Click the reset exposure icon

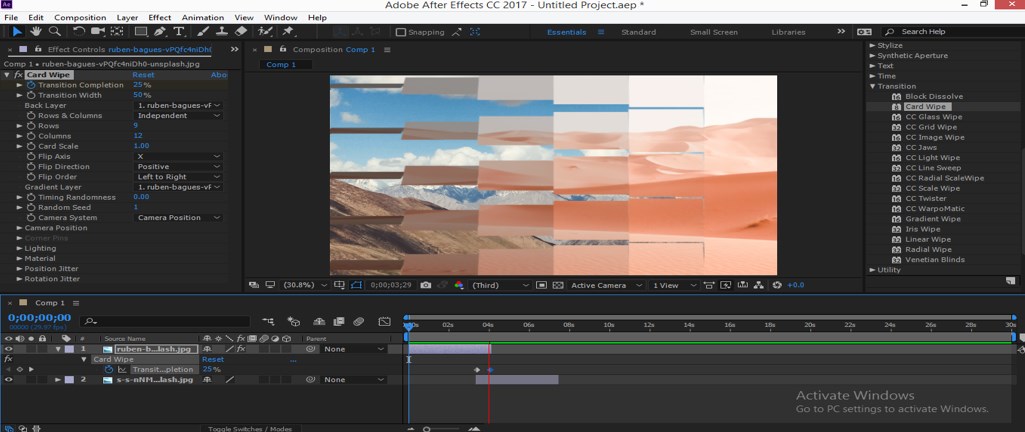pyautogui.click(x=777, y=285)
